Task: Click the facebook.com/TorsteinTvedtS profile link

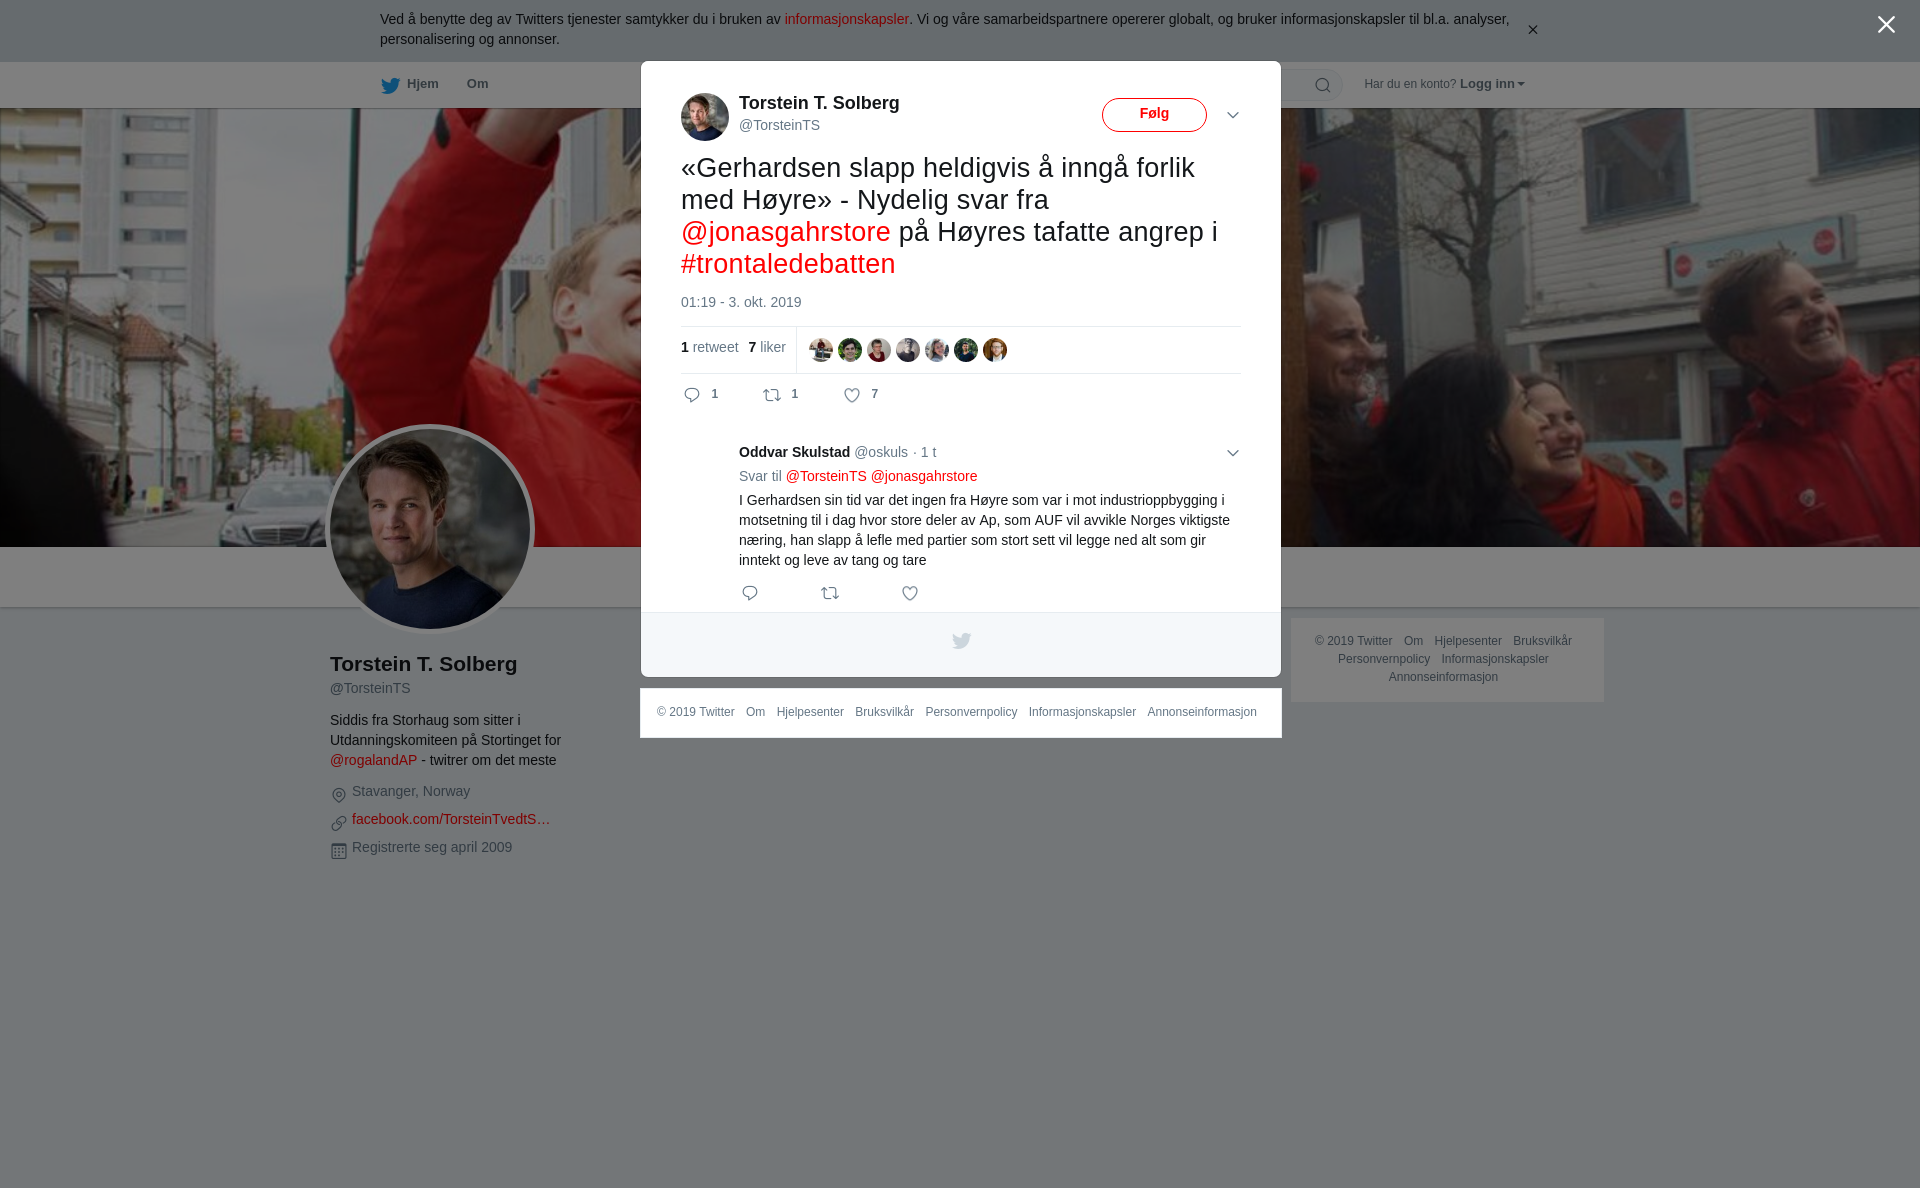Action: [x=451, y=819]
